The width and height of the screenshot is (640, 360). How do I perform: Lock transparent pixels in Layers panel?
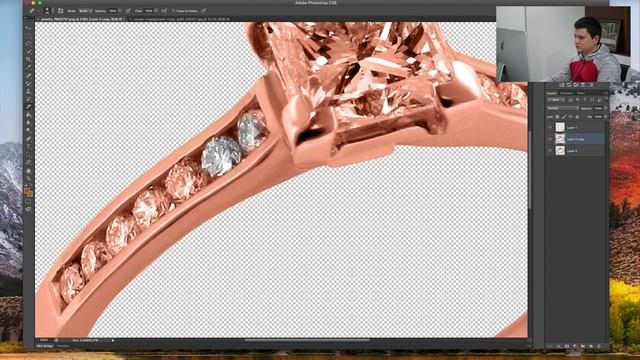pos(557,117)
